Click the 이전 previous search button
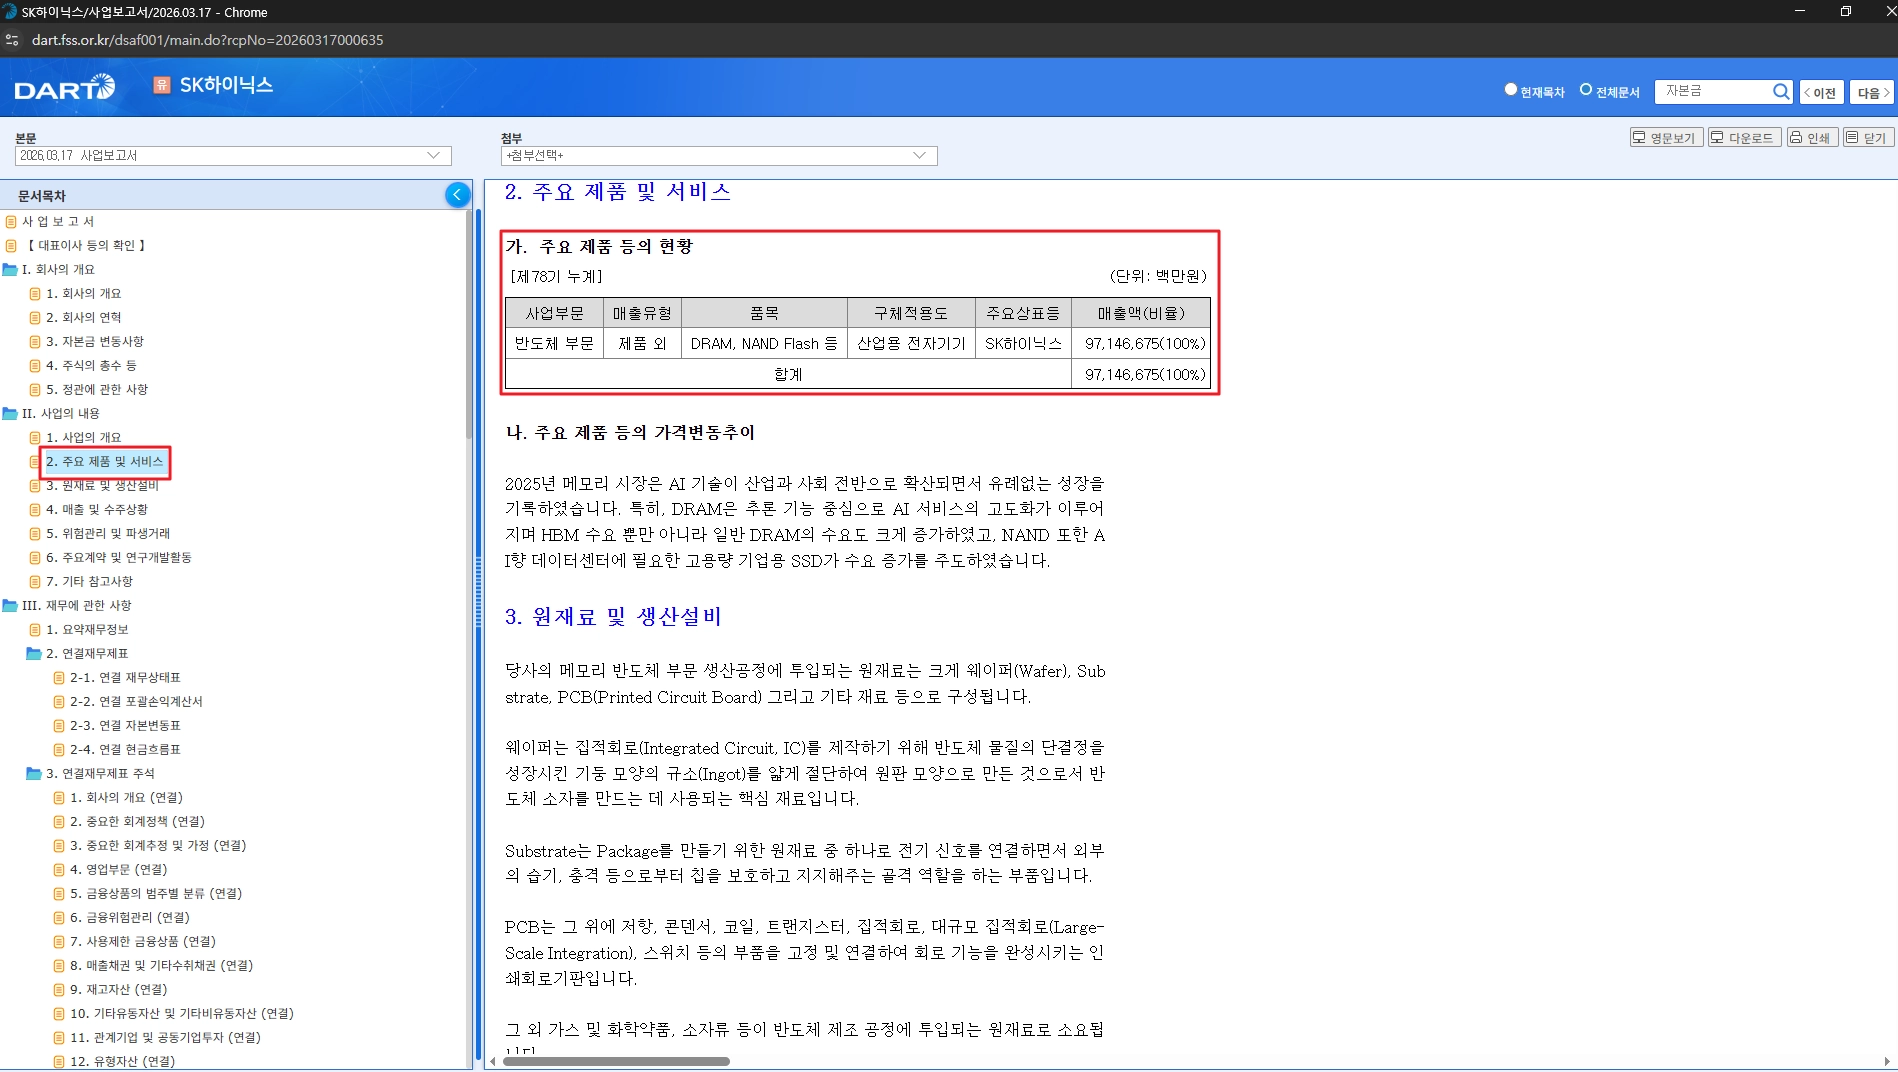 pos(1821,91)
